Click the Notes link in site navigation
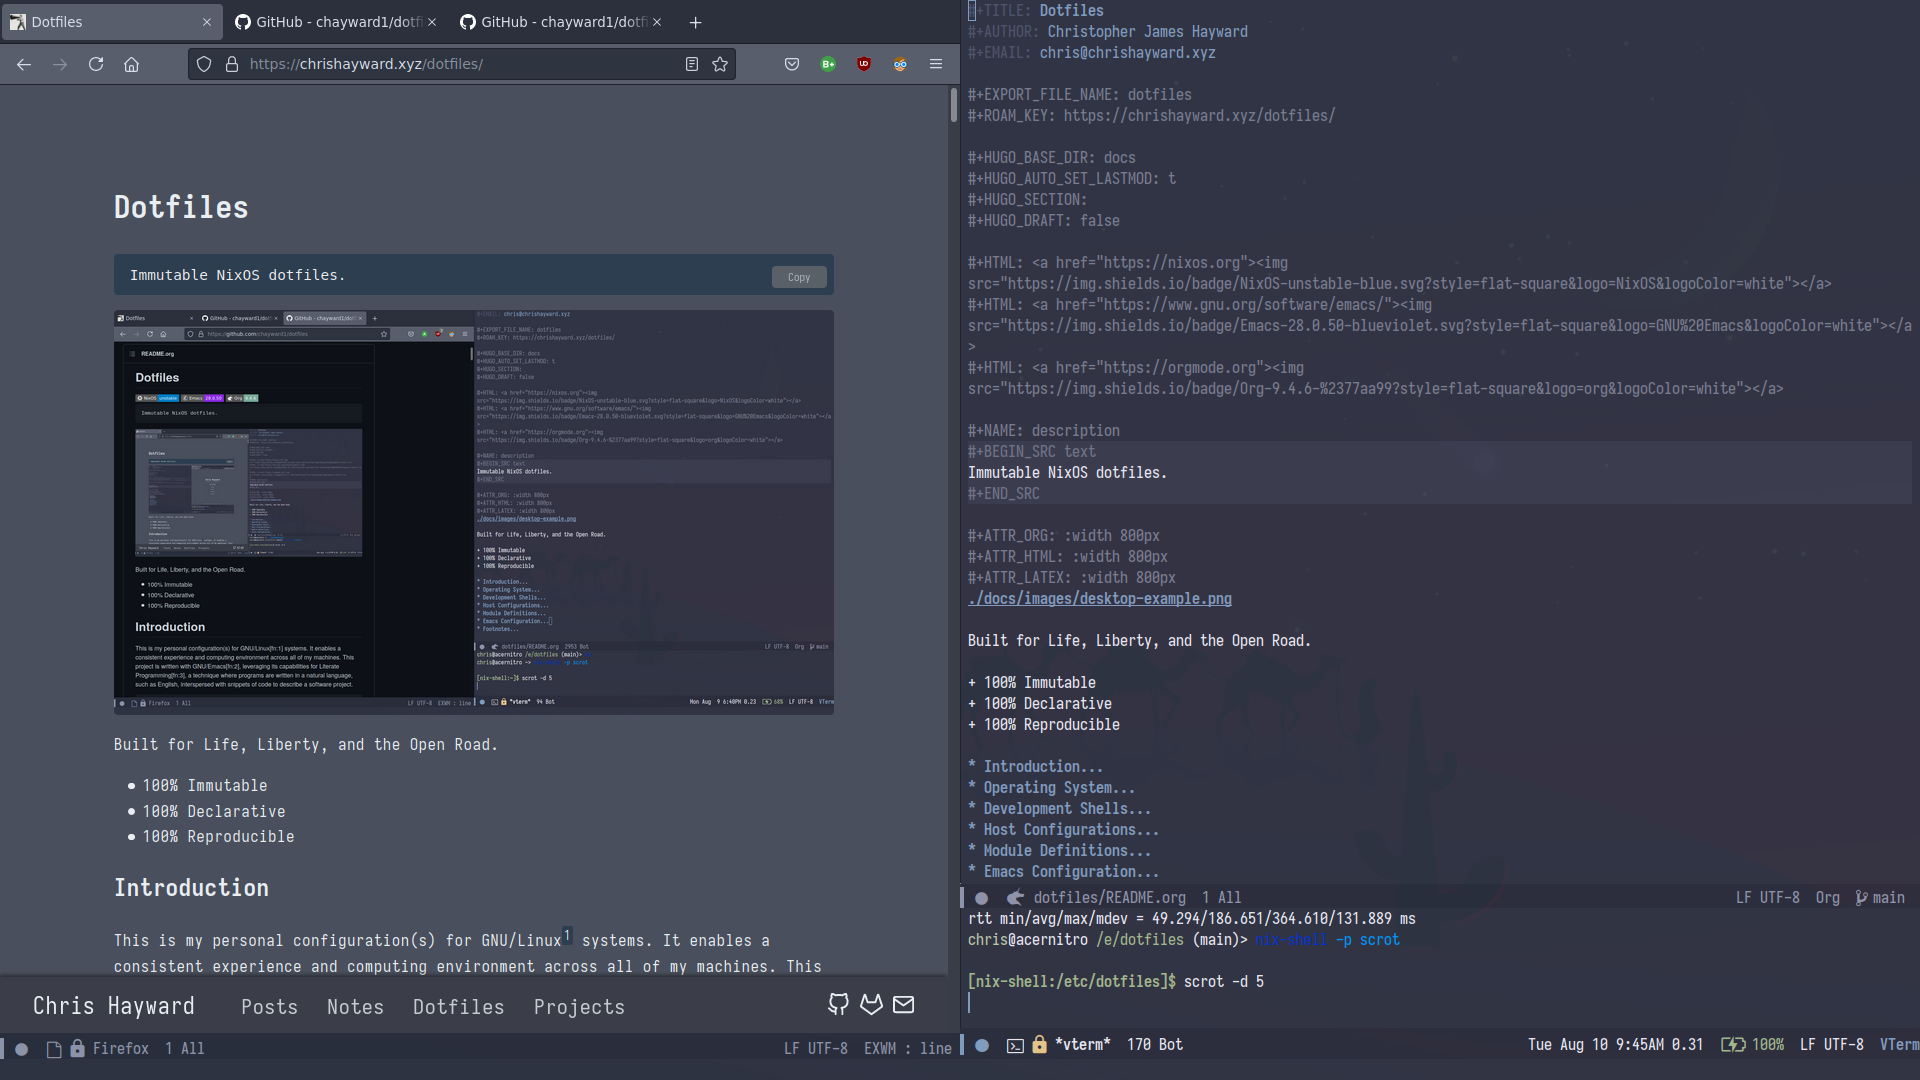This screenshot has height=1080, width=1920. 355,1006
